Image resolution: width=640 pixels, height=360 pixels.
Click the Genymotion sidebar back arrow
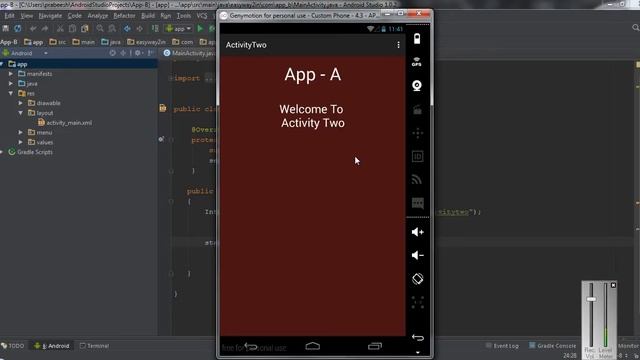[418, 338]
